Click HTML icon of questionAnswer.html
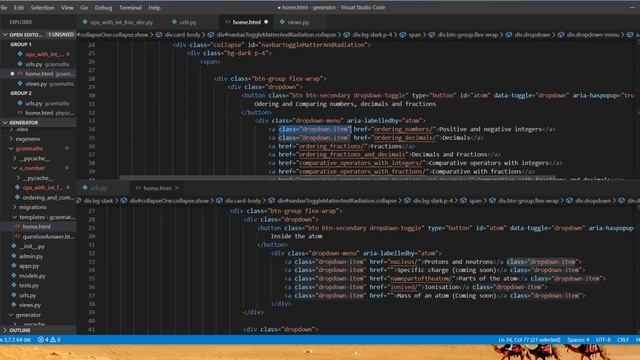Image resolution: width=640 pixels, height=360 pixels. [17, 237]
